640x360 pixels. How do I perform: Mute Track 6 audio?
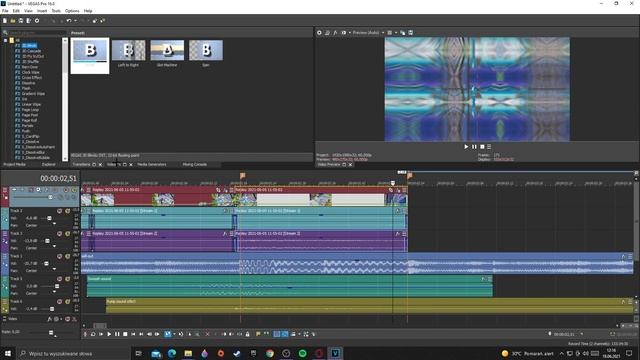pos(60,302)
